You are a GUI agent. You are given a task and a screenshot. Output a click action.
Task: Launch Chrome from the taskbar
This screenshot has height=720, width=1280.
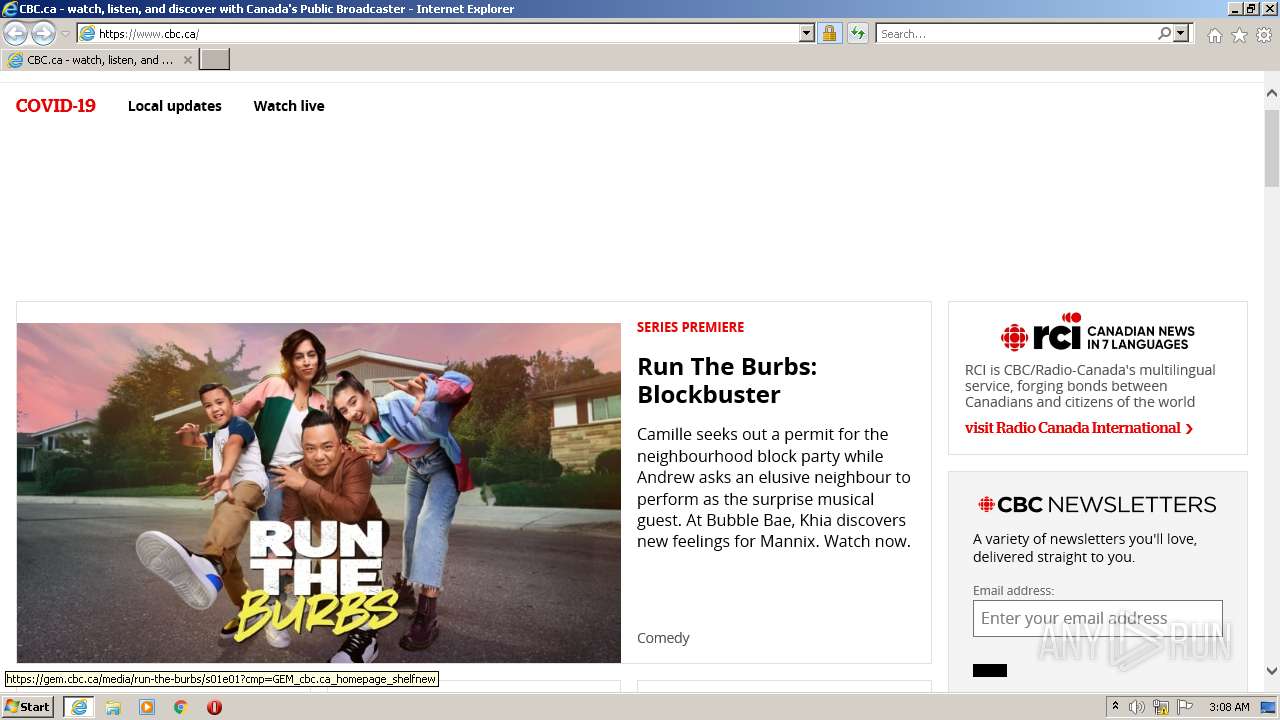(x=181, y=707)
